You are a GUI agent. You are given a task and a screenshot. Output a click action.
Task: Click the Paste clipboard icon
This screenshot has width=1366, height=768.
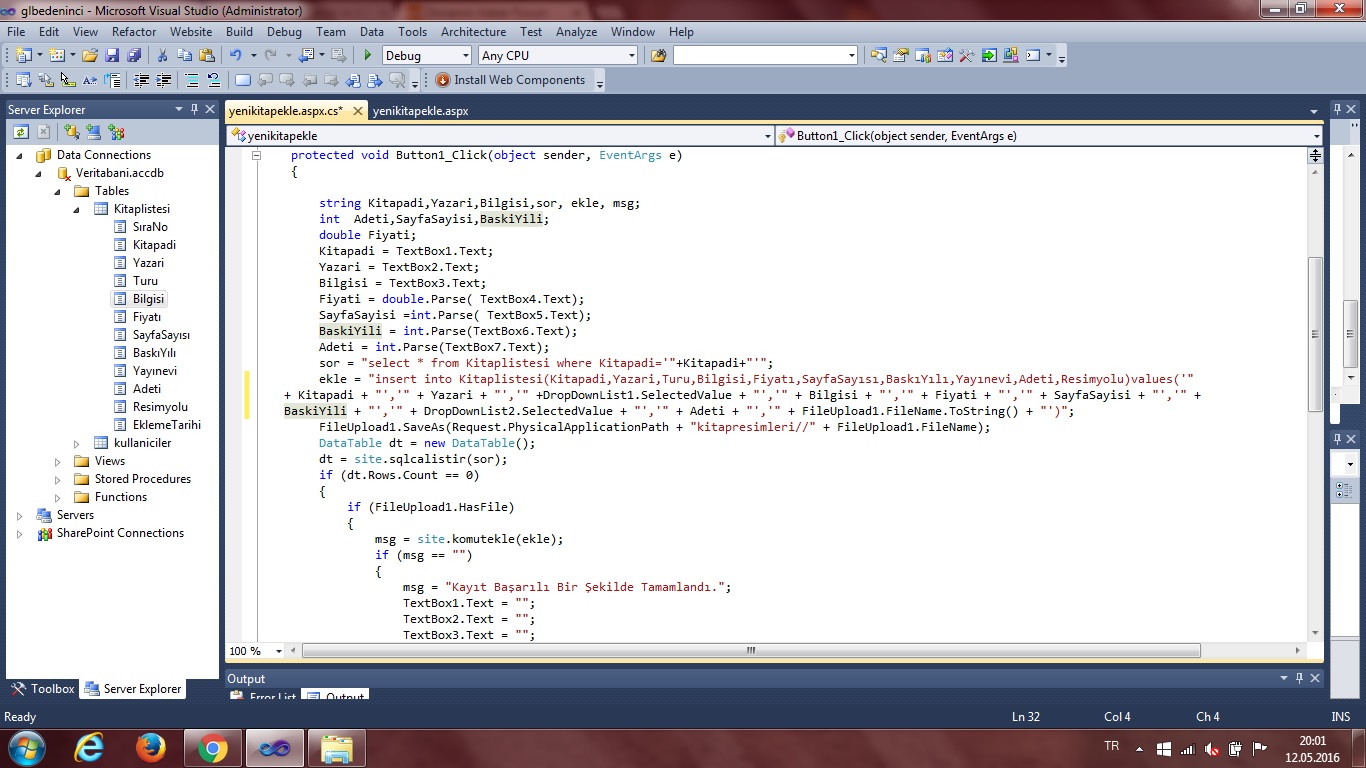[207, 55]
